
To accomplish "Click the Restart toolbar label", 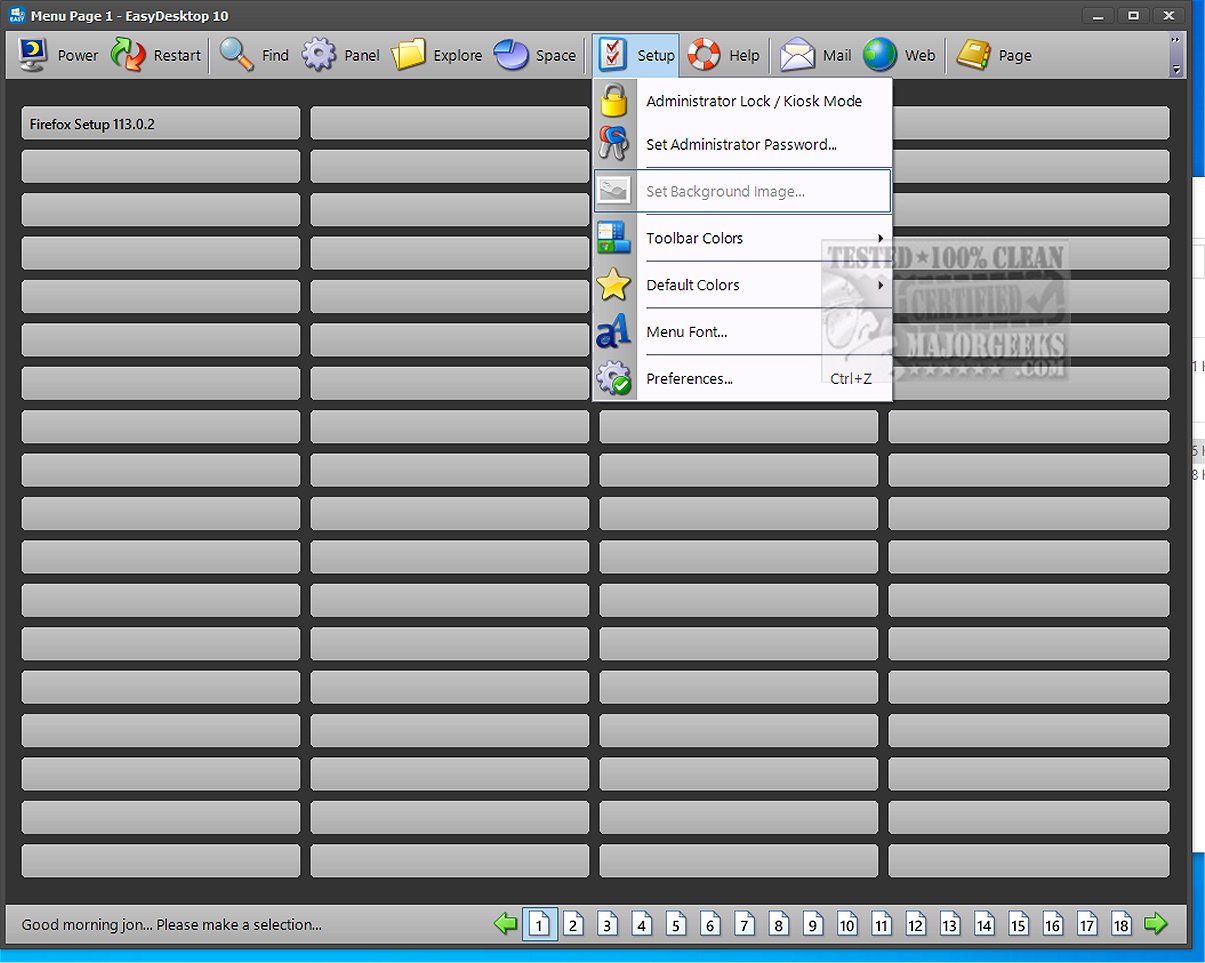I will pyautogui.click(x=177, y=56).
